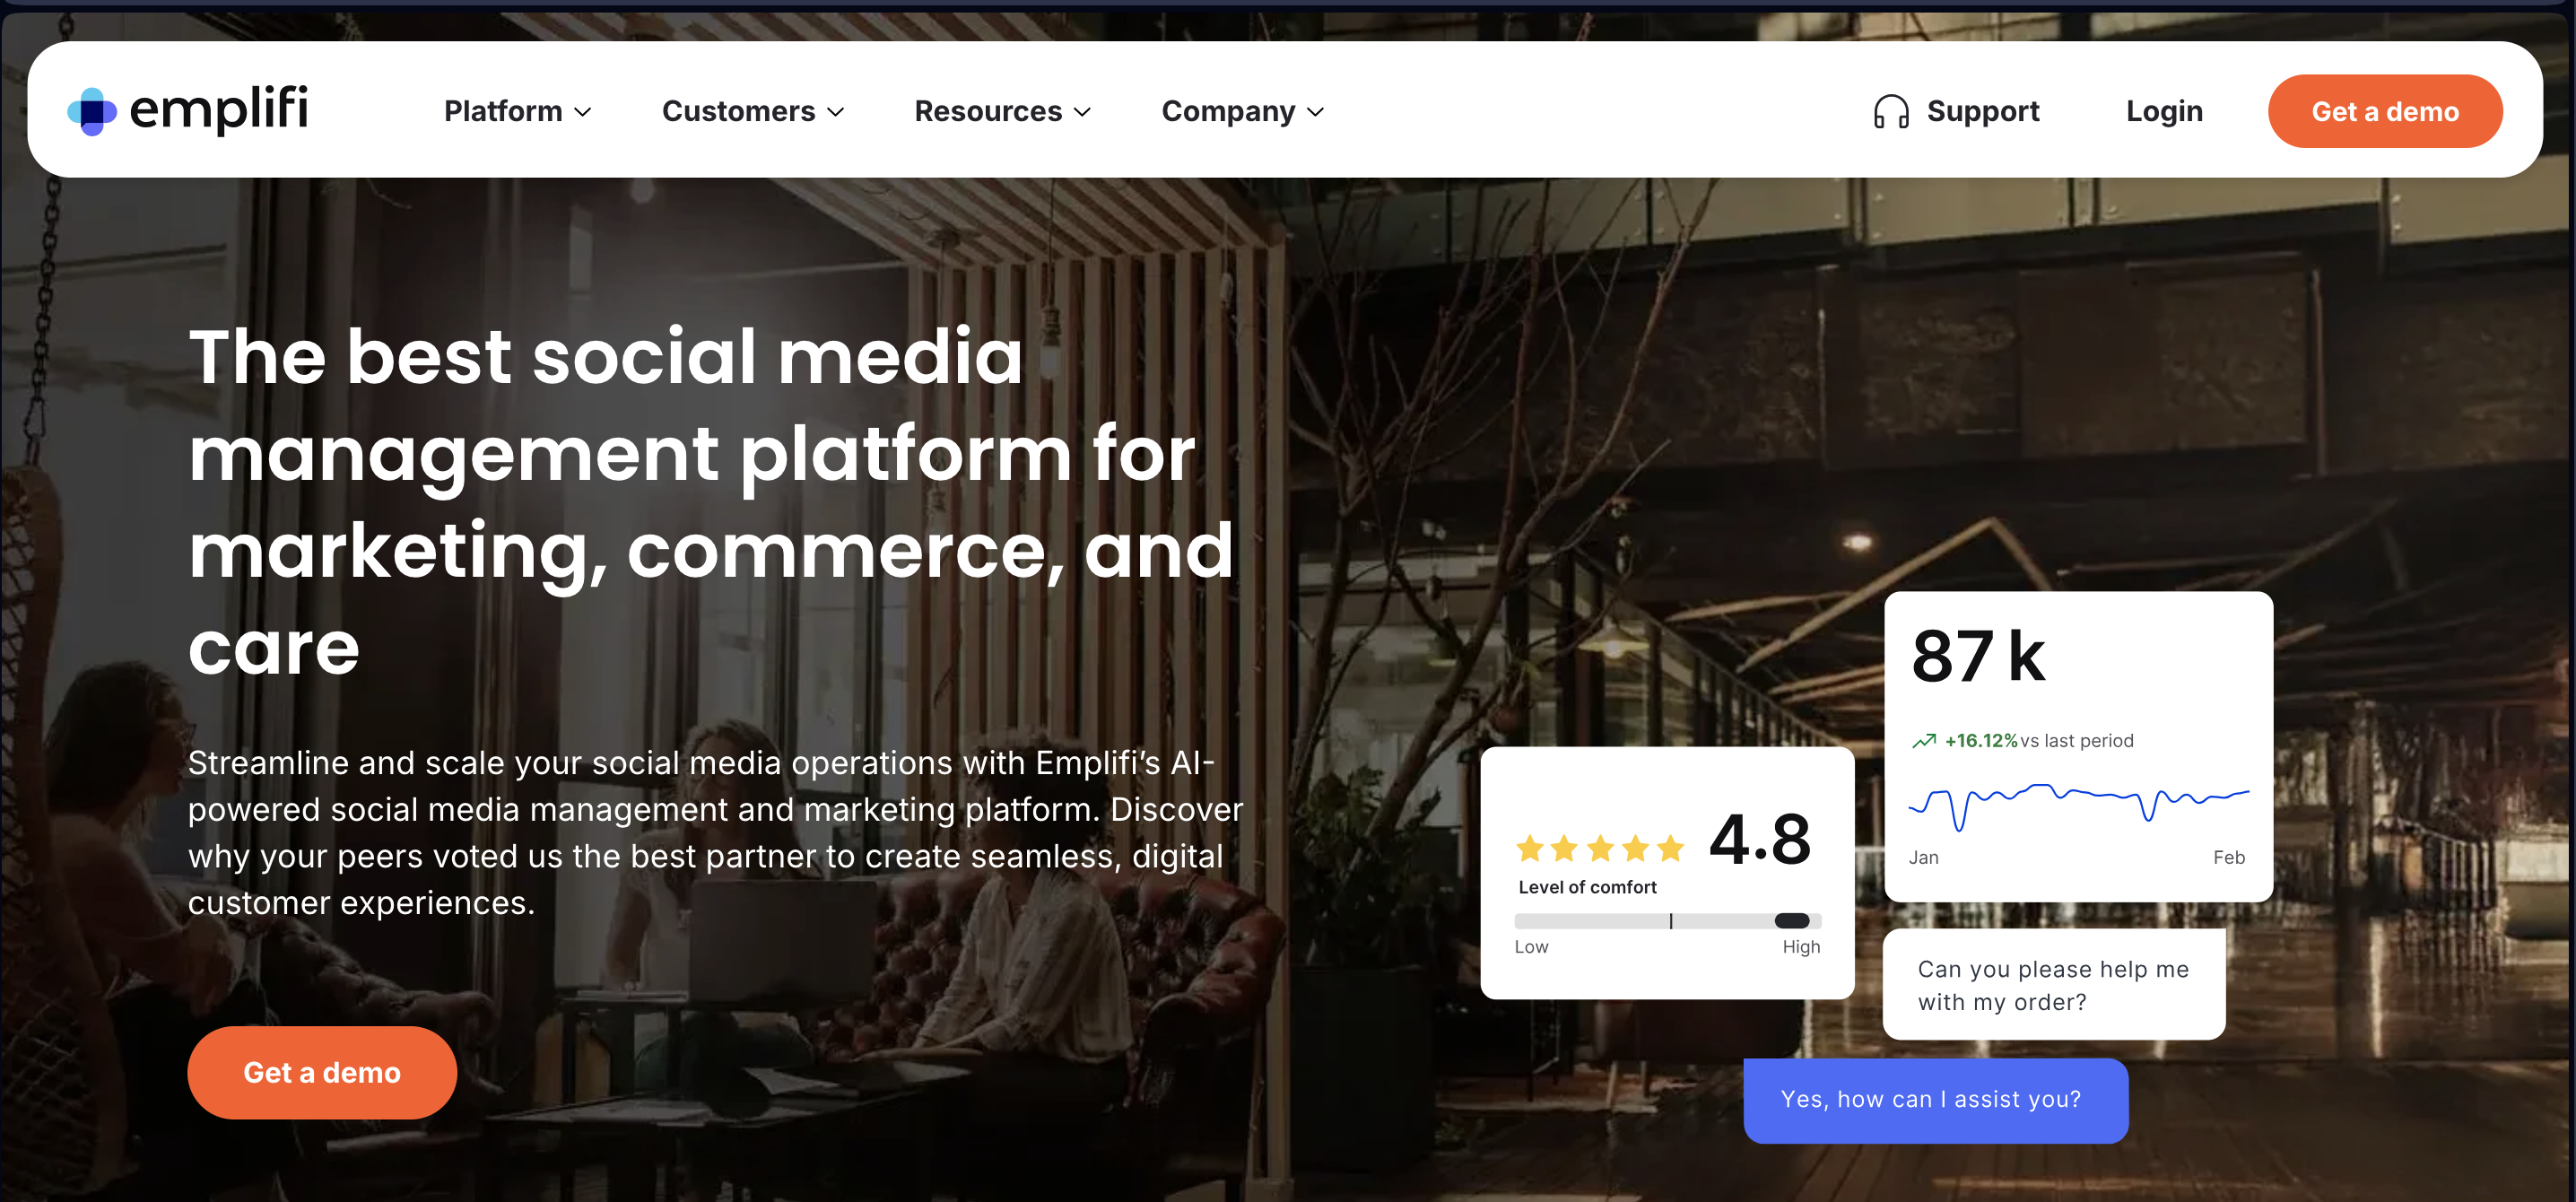The width and height of the screenshot is (2576, 1202).
Task: Expand the Platform menu chevron
Action: tap(583, 112)
